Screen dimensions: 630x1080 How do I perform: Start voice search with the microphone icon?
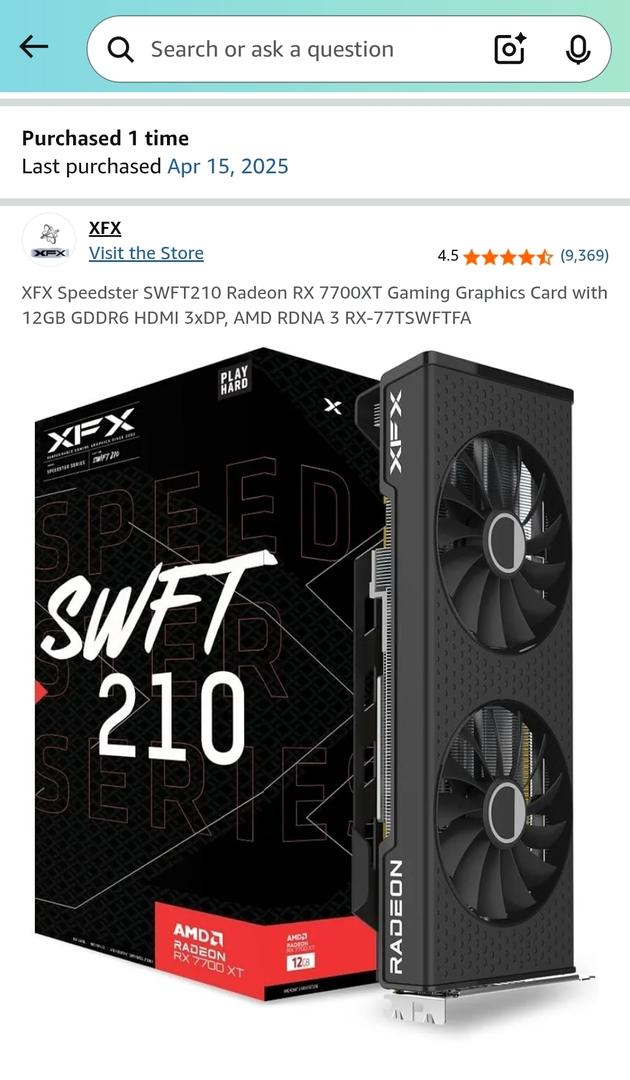[578, 49]
